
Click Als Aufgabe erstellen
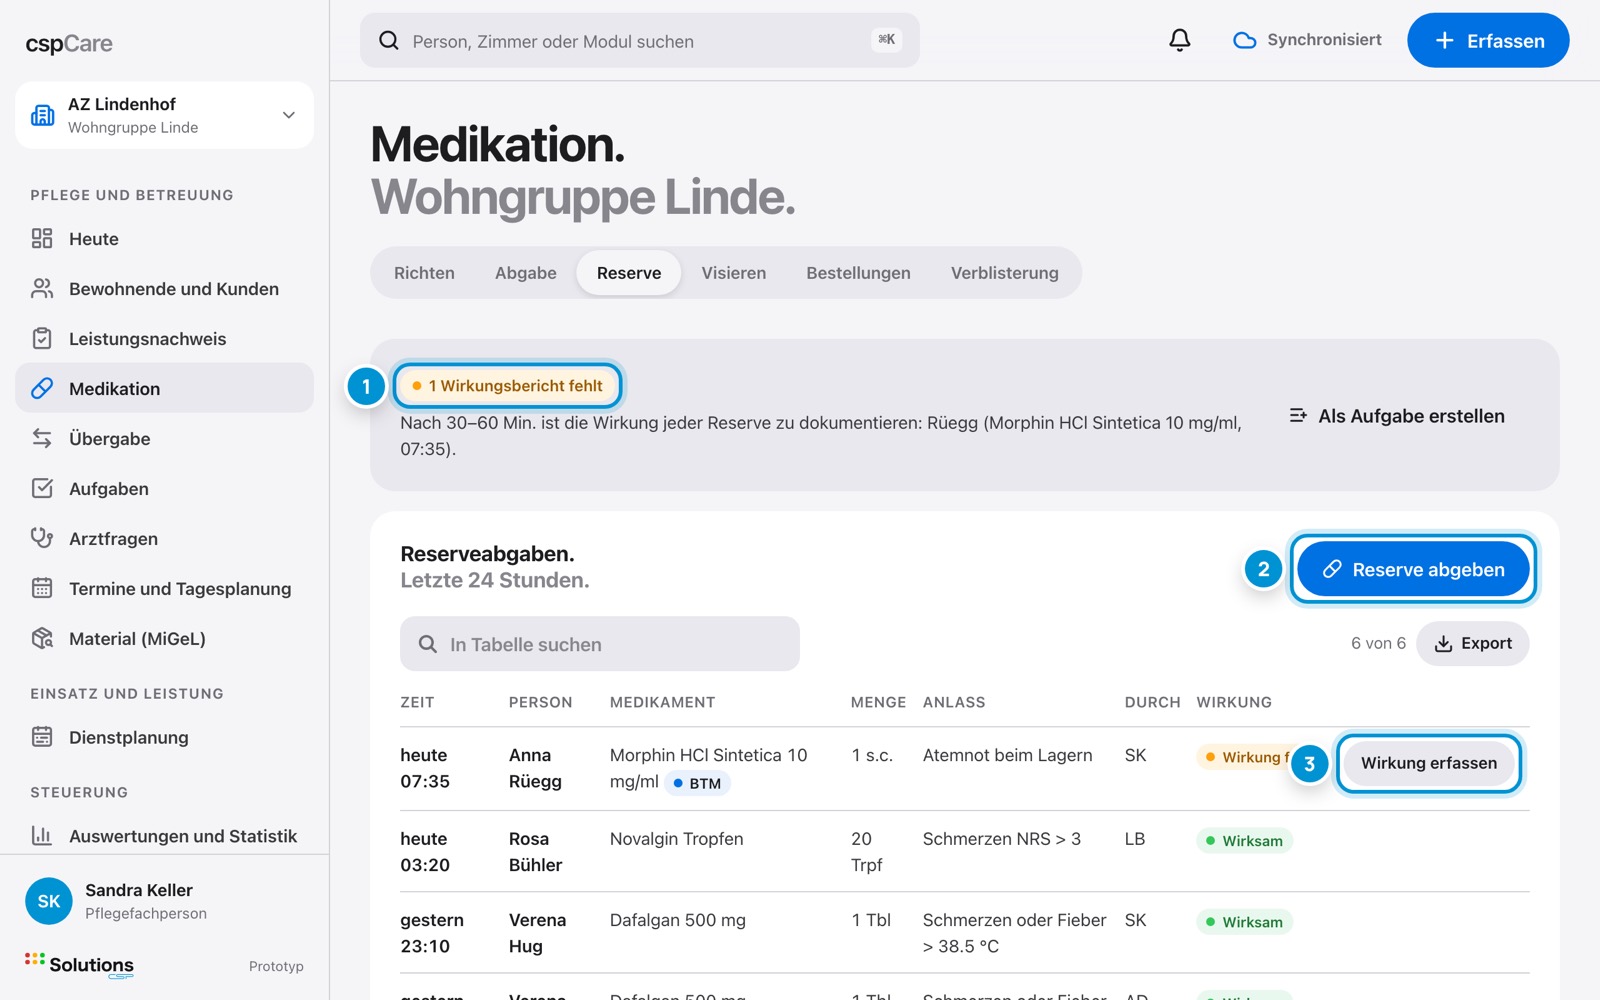point(1397,416)
